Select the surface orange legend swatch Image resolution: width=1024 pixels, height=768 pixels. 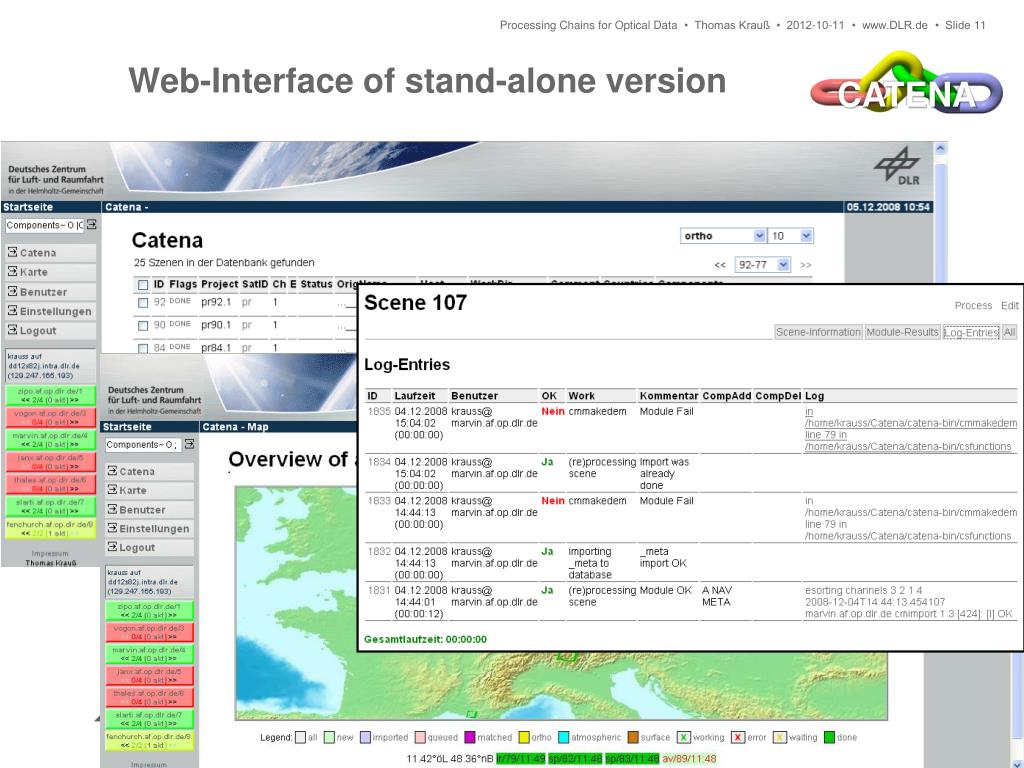point(633,737)
